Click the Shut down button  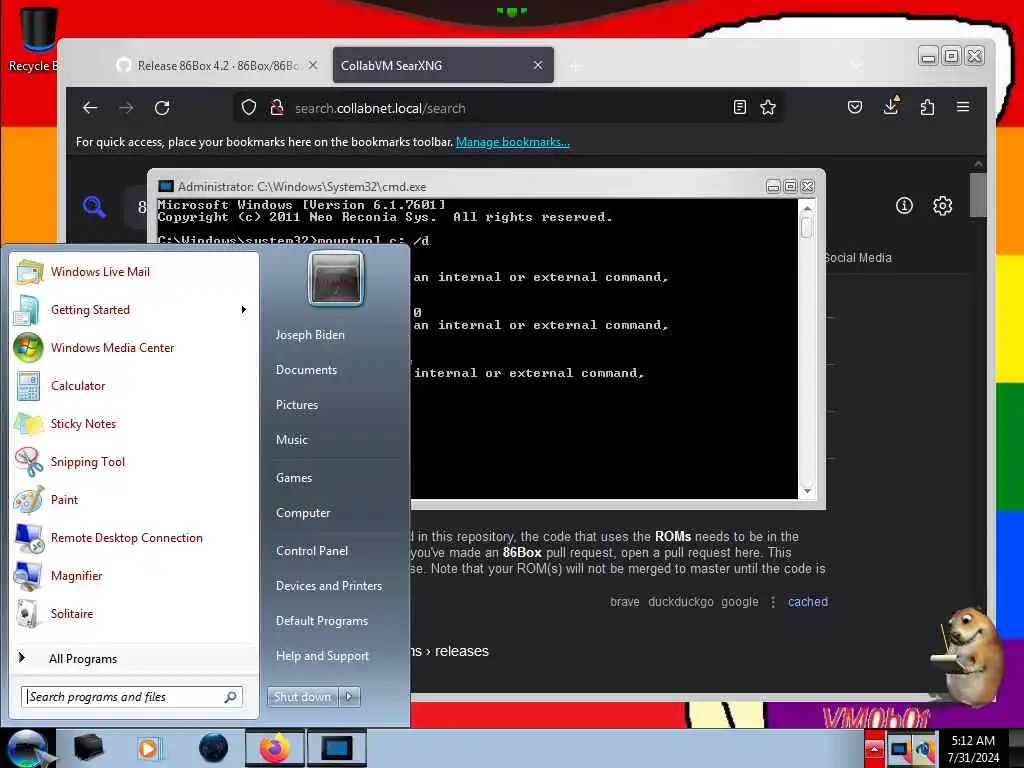coord(302,697)
